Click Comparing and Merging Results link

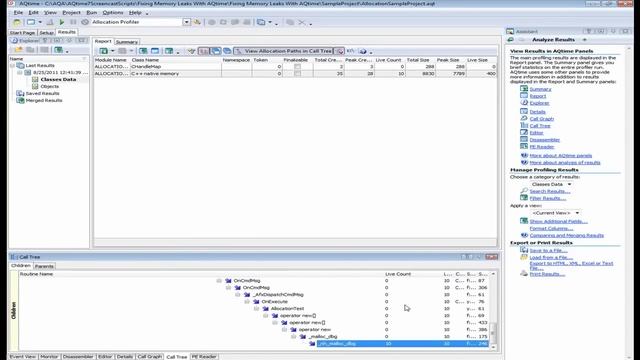[567, 236]
